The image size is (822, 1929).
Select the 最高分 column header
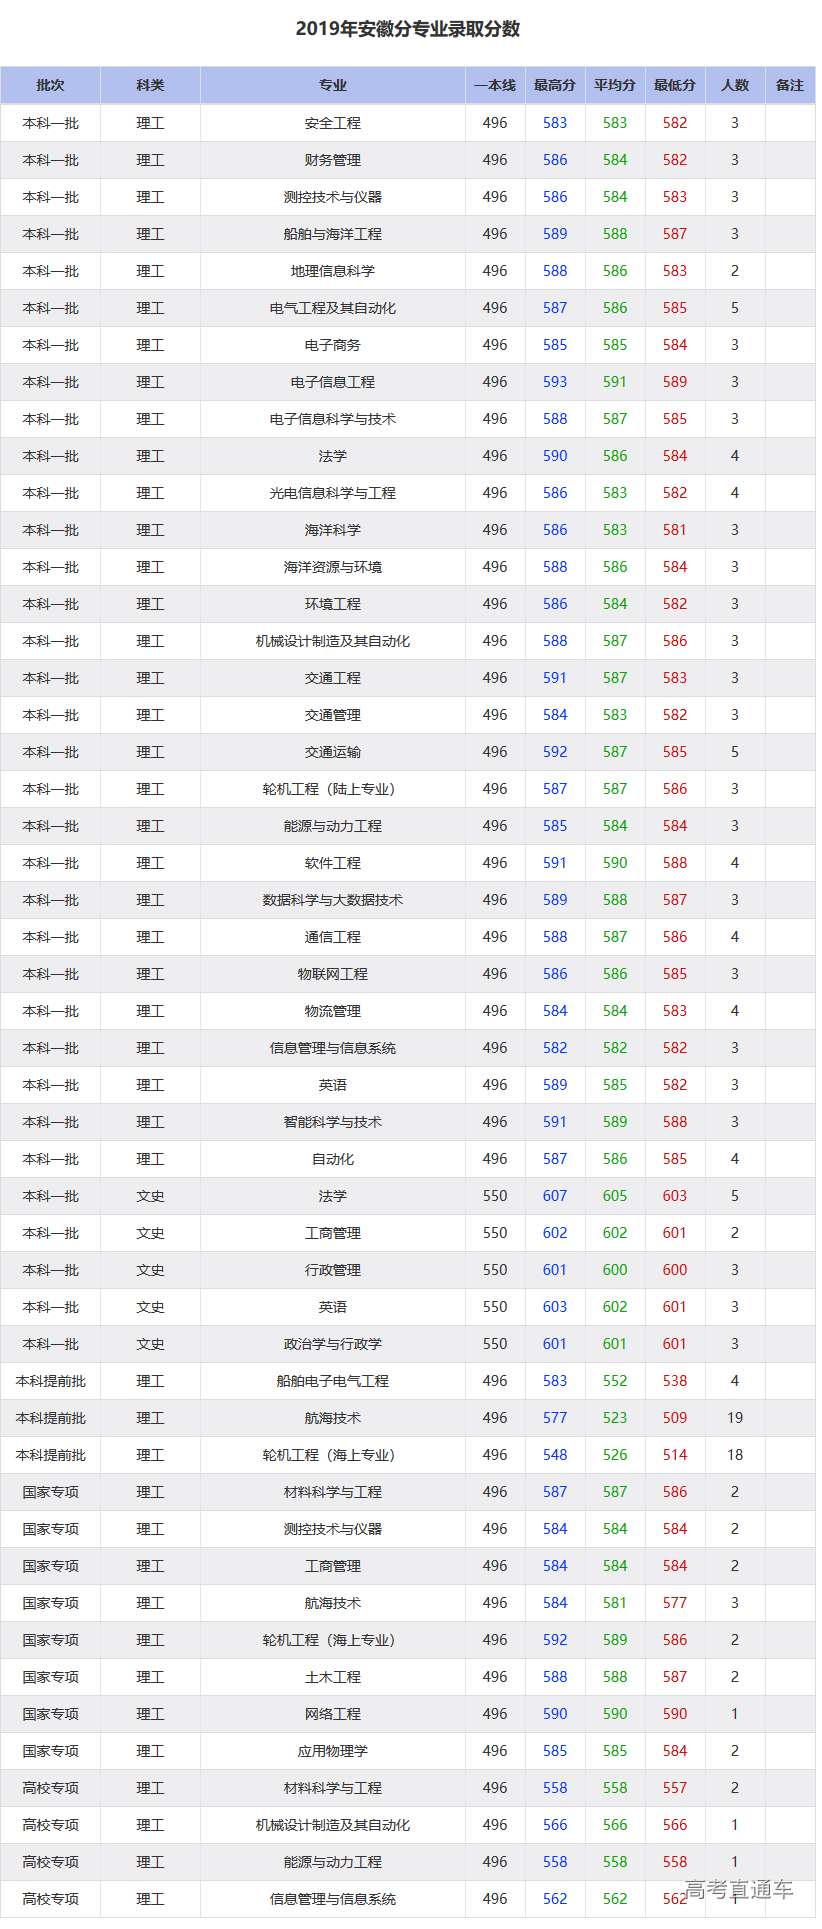[555, 86]
